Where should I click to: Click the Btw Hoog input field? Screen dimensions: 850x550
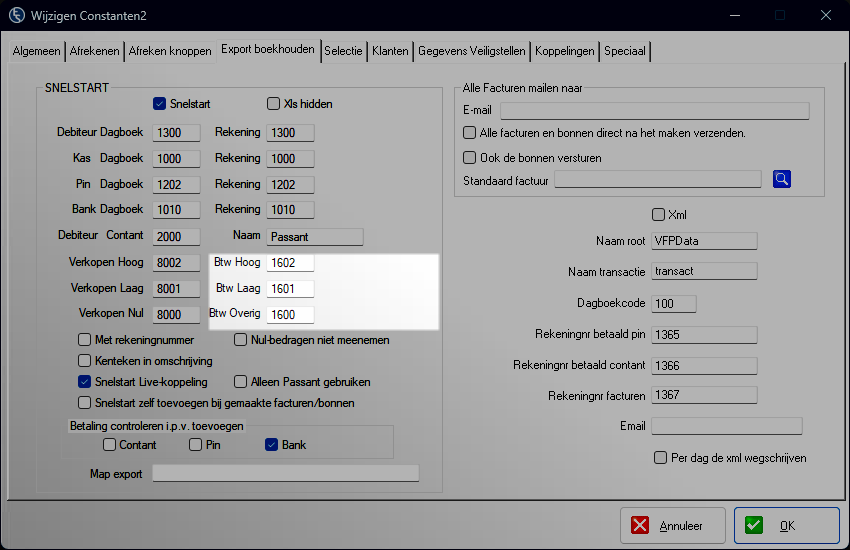coord(290,263)
